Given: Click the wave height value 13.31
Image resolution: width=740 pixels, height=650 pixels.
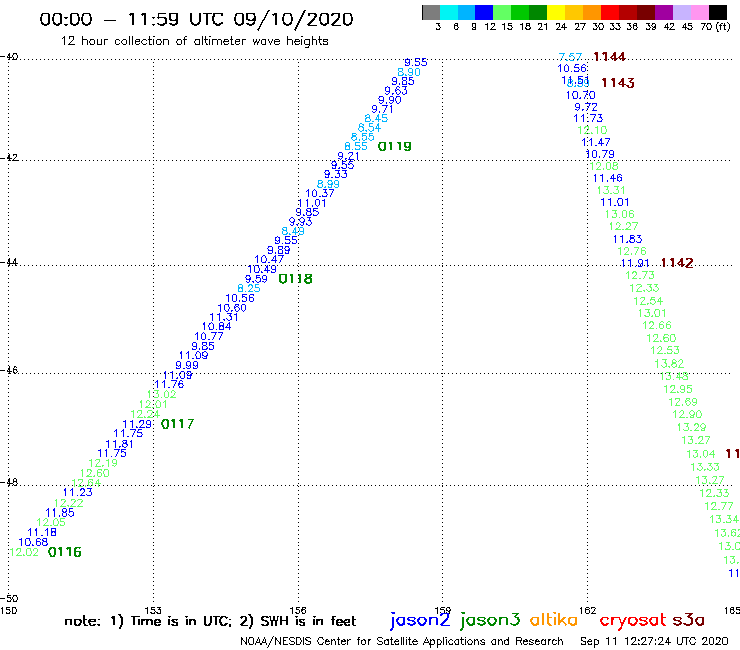Looking at the screenshot, I should [x=611, y=190].
